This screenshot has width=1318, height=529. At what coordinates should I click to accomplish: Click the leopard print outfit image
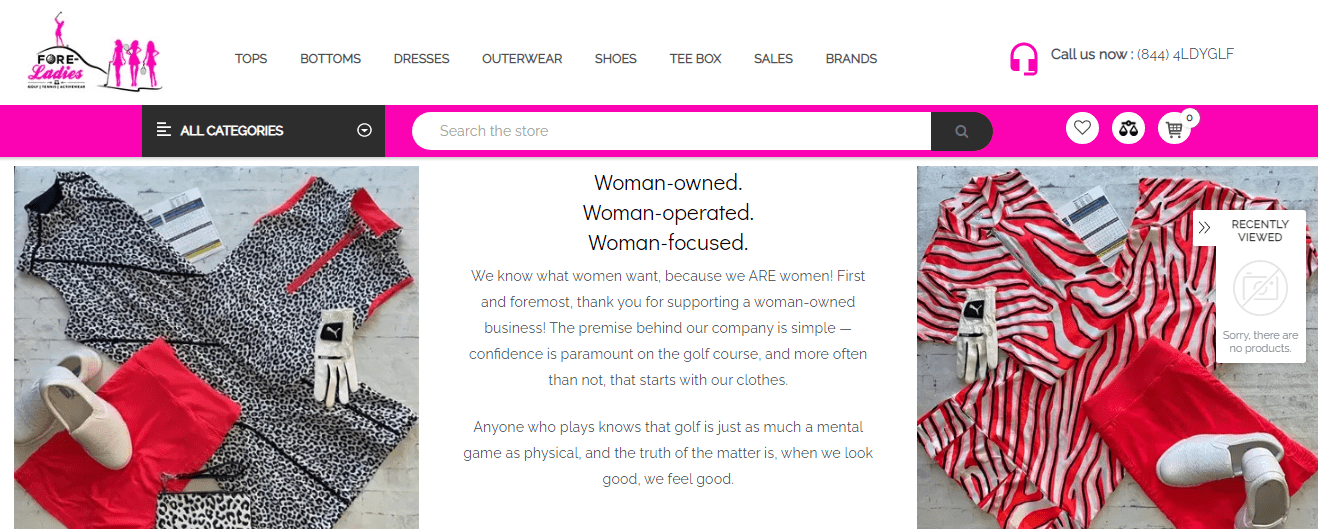pos(216,347)
